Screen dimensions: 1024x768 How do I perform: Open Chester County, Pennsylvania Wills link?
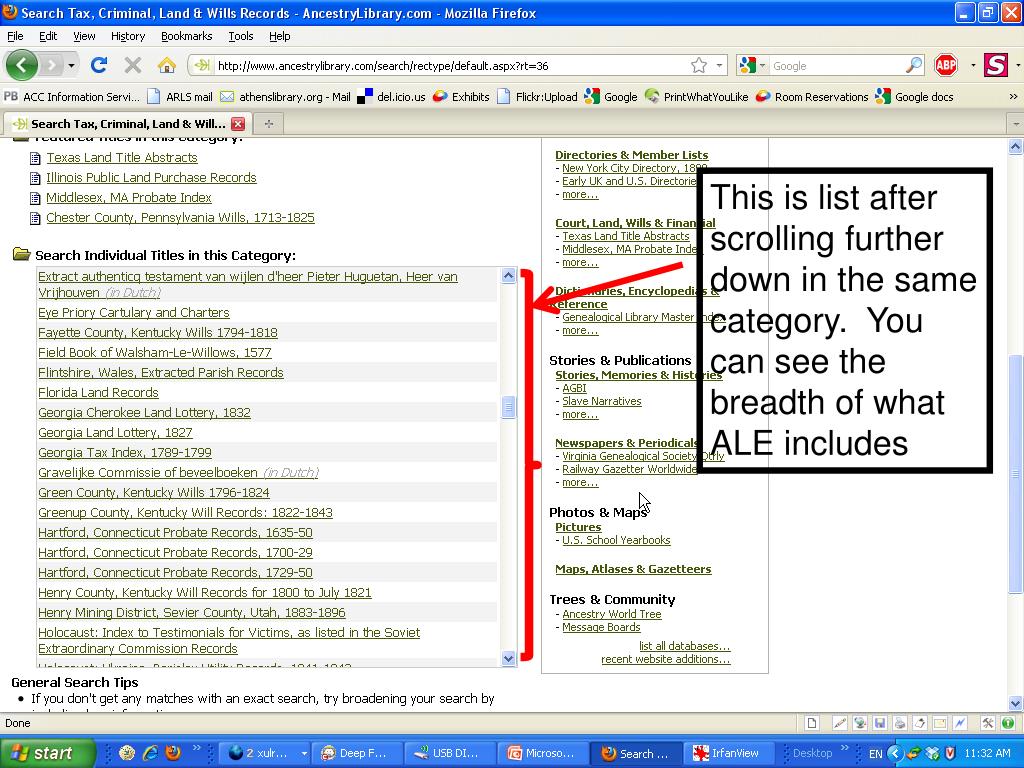pos(180,217)
